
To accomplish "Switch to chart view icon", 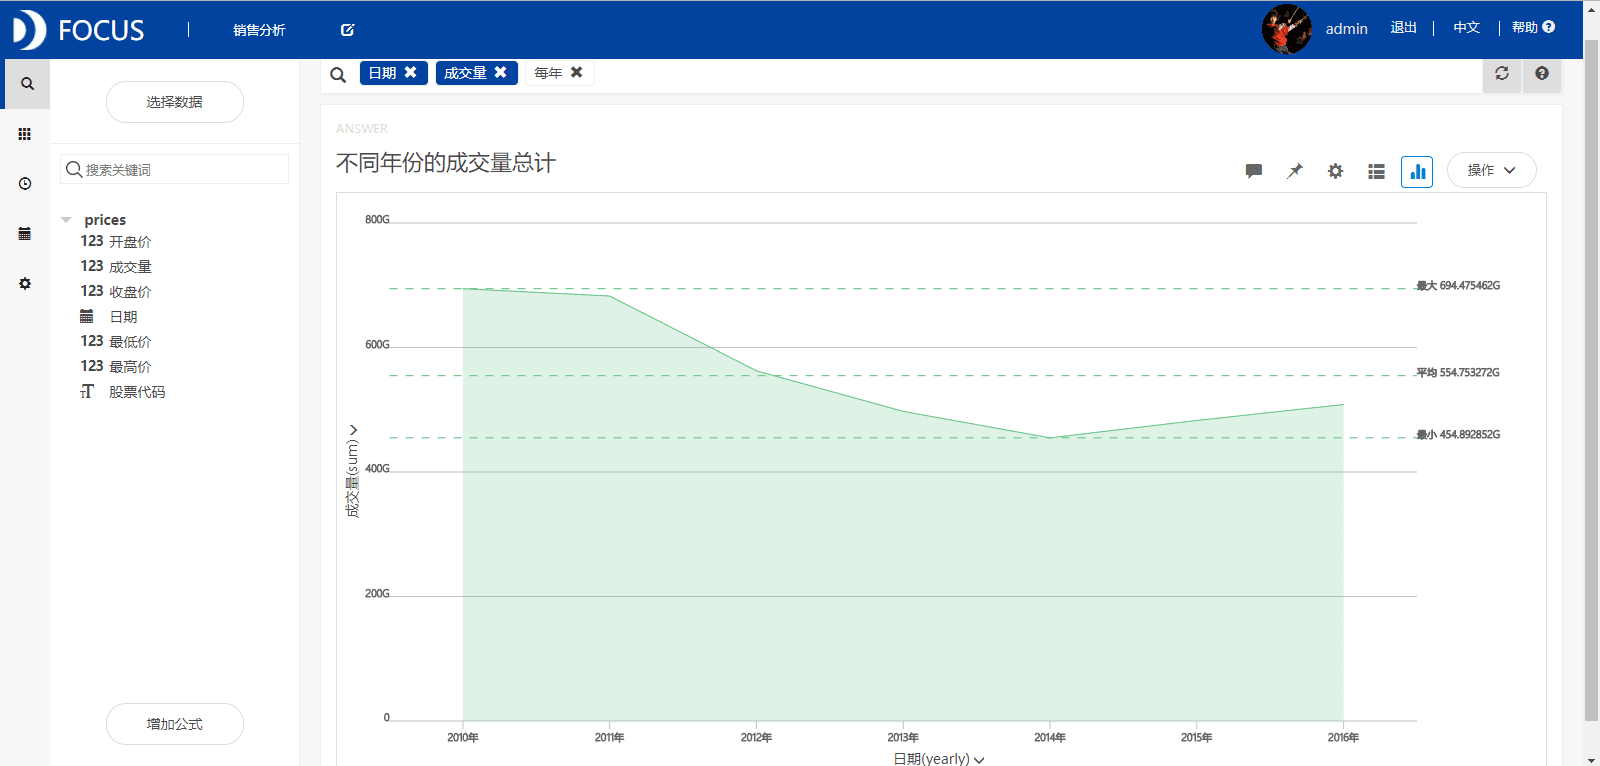I will pos(1417,171).
